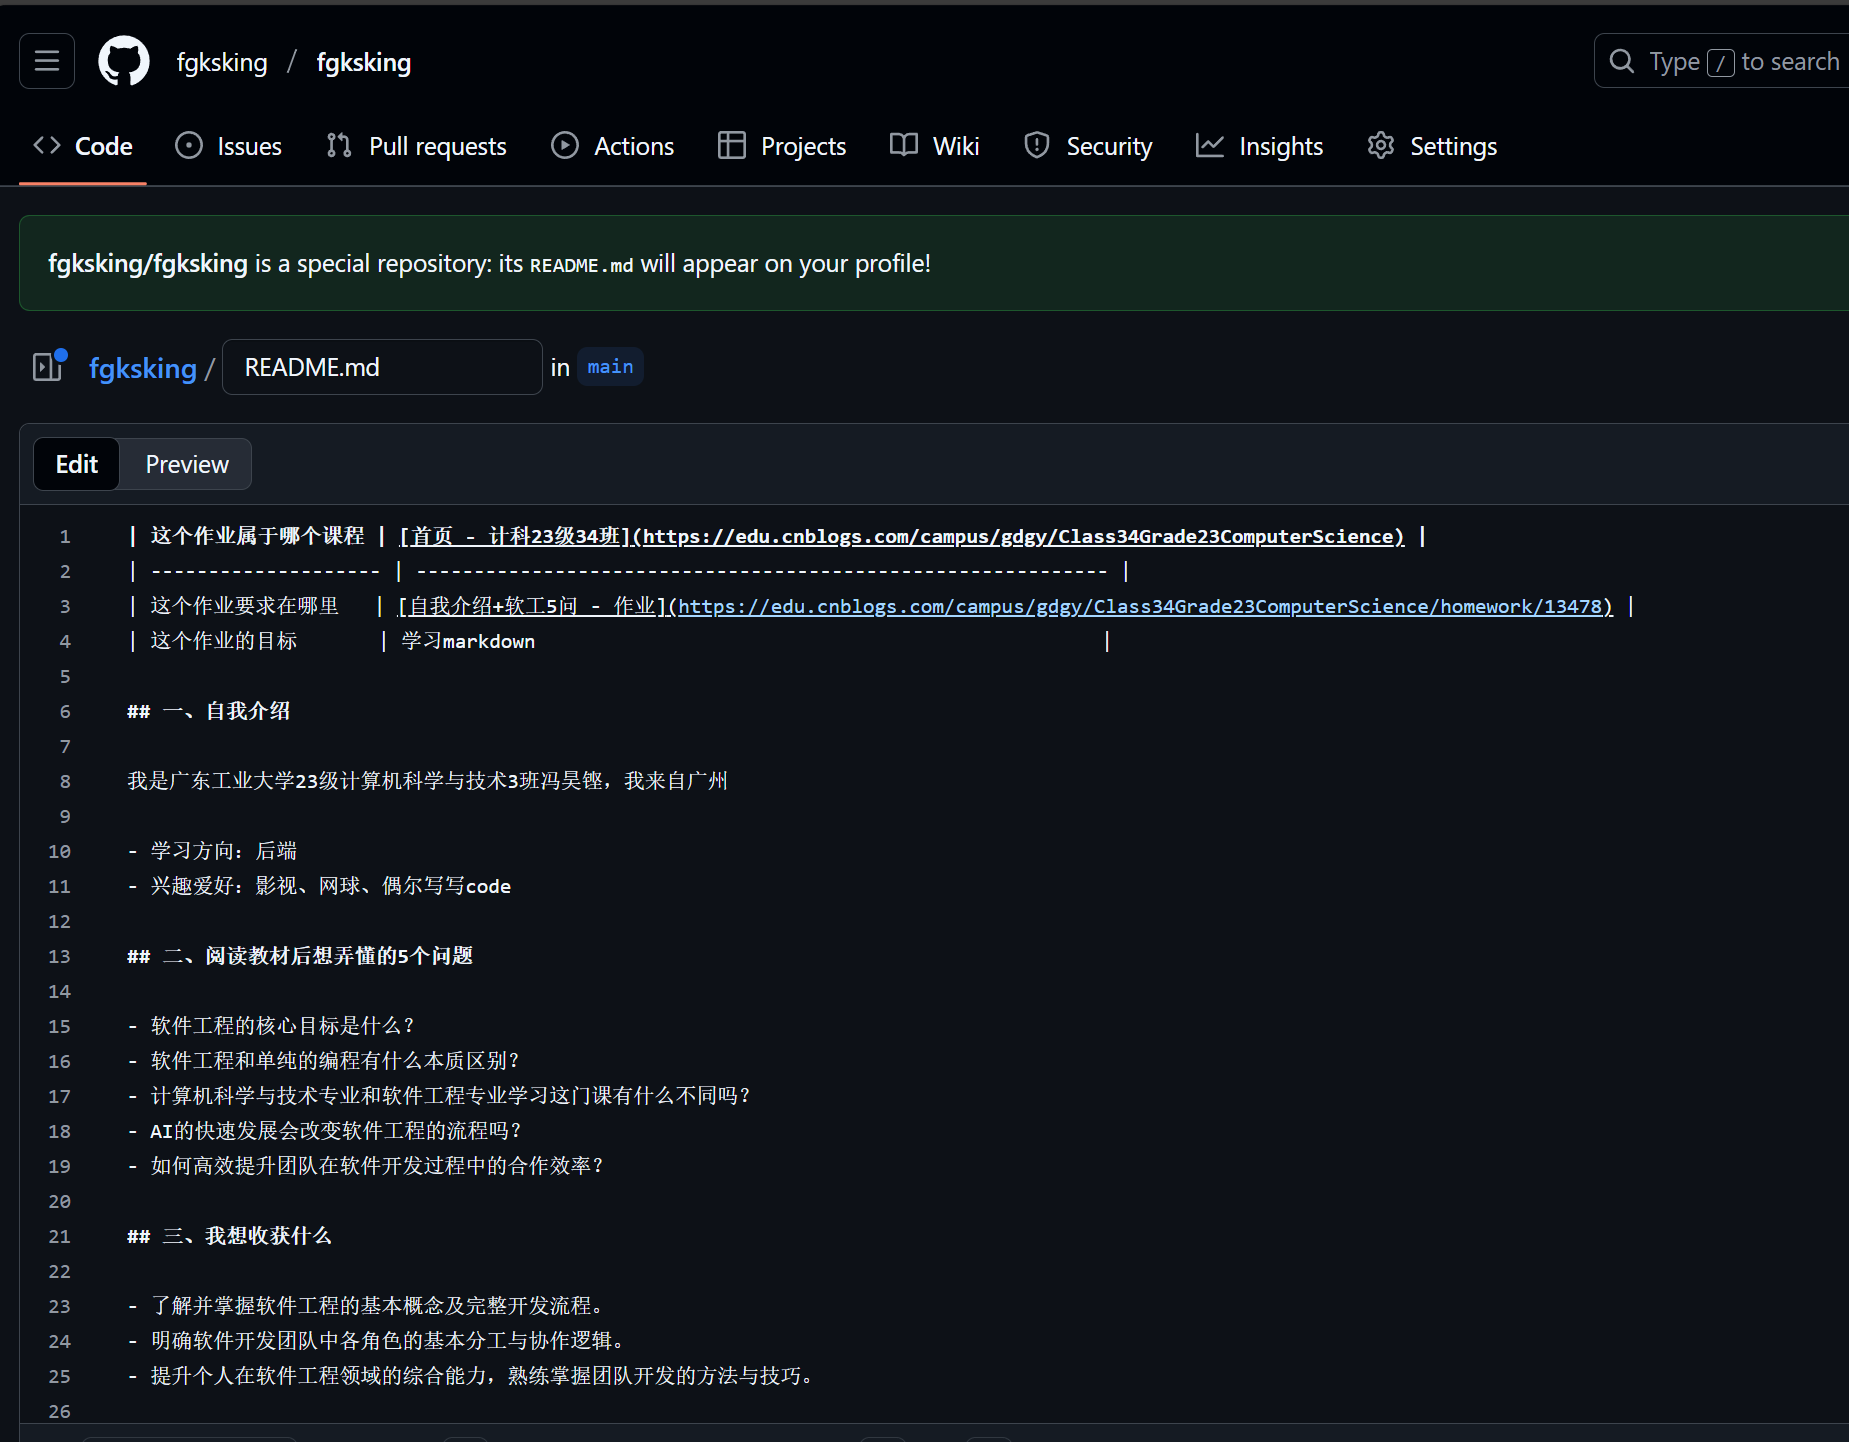Click the fgksking owner link in header
Image resolution: width=1849 pixels, height=1442 pixels.
[x=222, y=62]
